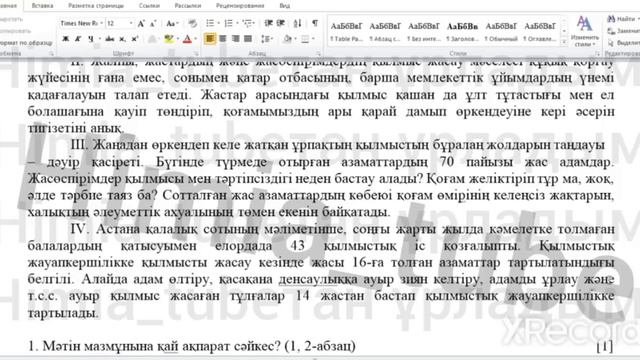The width and height of the screenshot is (640, 360).
Task: Apply bulleted list formatting
Action: click(x=209, y=23)
